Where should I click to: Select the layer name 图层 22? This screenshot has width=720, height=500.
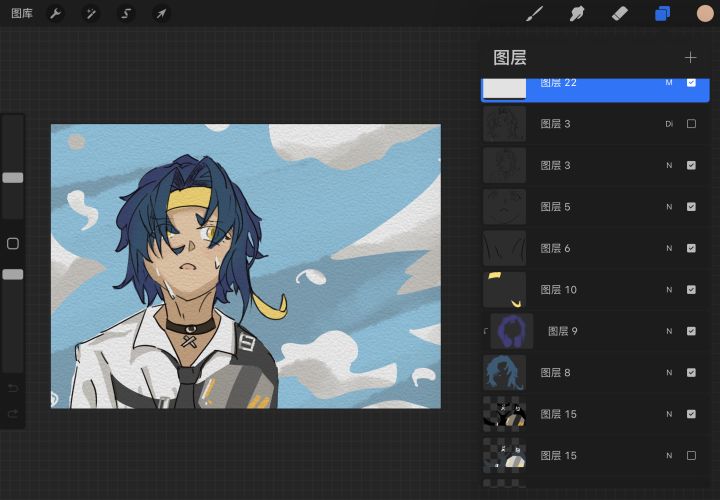pyautogui.click(x=558, y=83)
